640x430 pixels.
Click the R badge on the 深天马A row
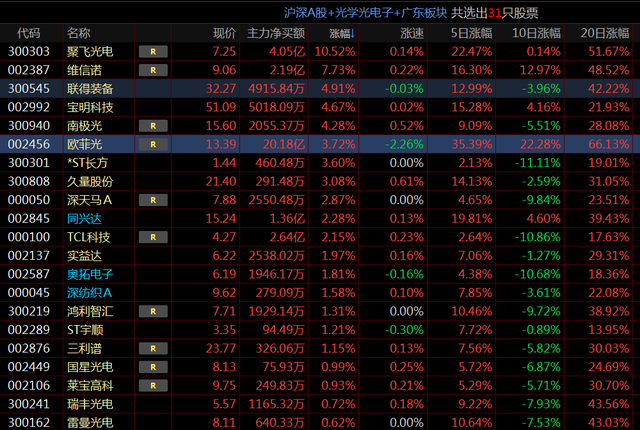tap(152, 199)
